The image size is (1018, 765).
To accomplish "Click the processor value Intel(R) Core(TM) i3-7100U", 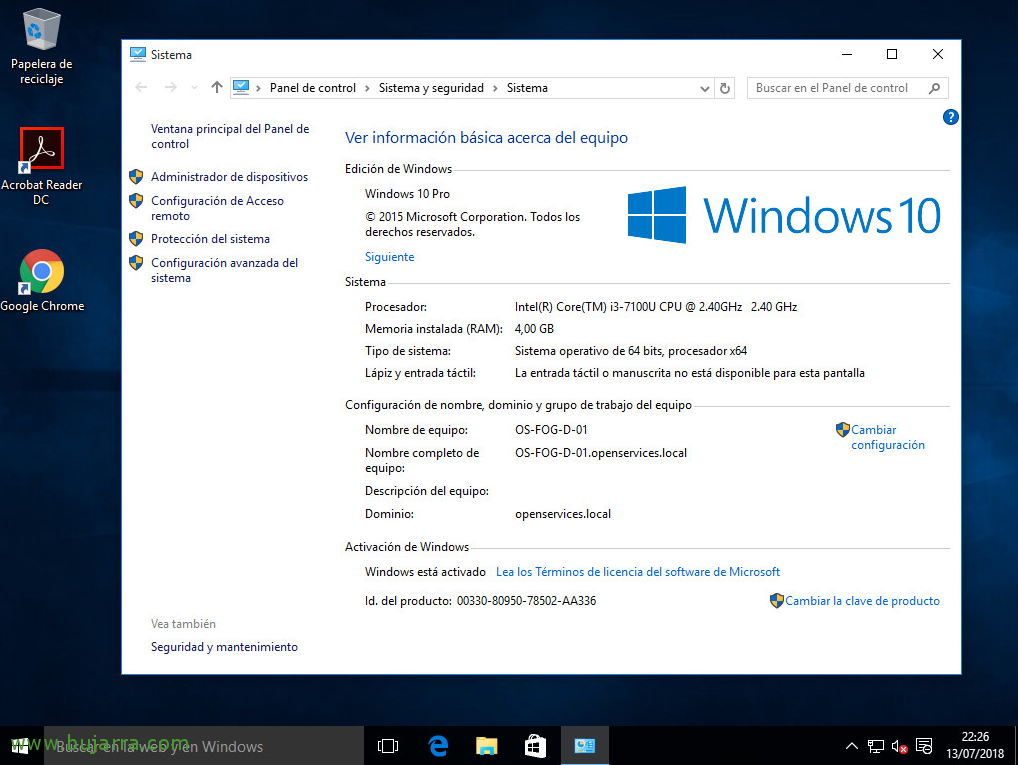I will coord(656,307).
